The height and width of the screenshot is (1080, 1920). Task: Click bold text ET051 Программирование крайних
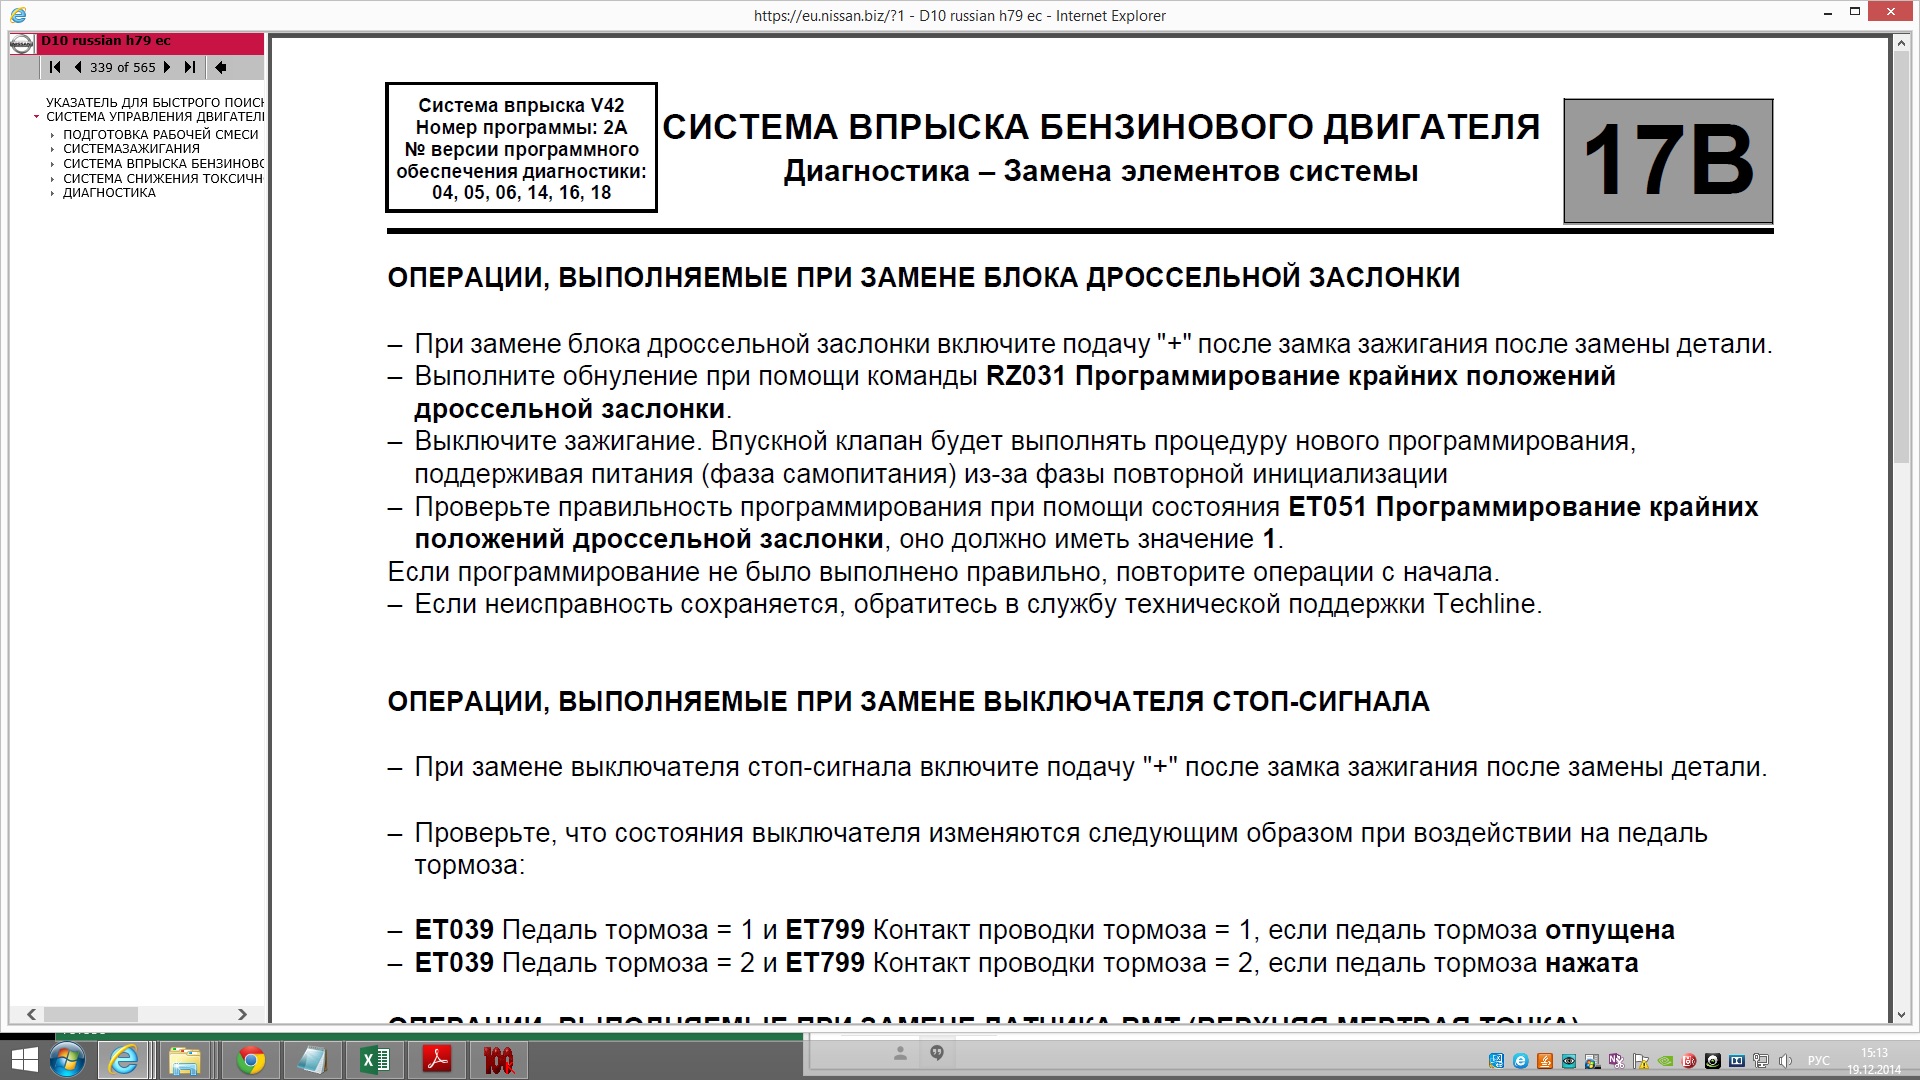[1523, 507]
